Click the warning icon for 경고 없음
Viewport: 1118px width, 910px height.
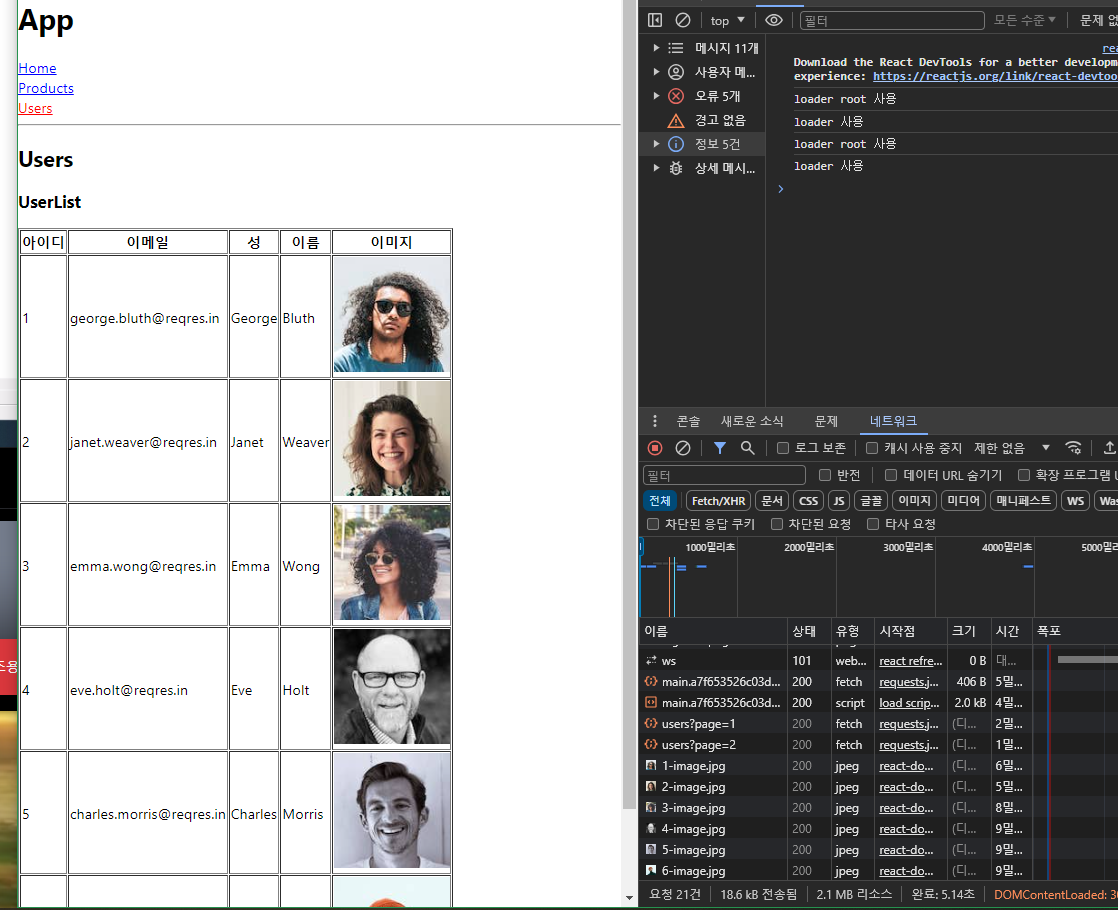[x=676, y=121]
